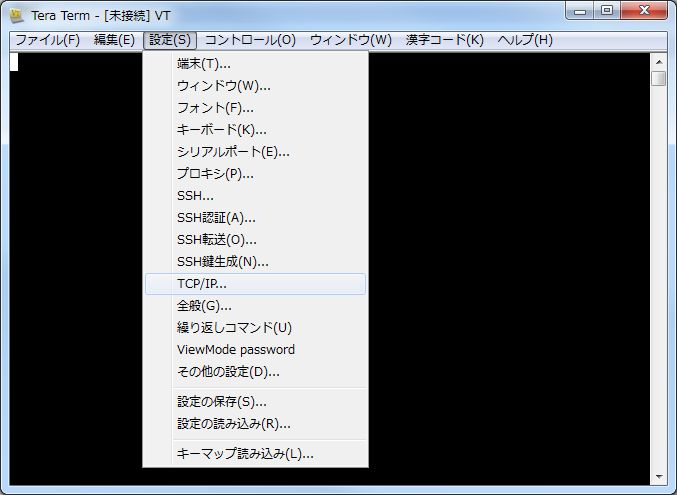Choose プロキシ(P)... menu entry
The width and height of the screenshot is (677, 495).
215,174
